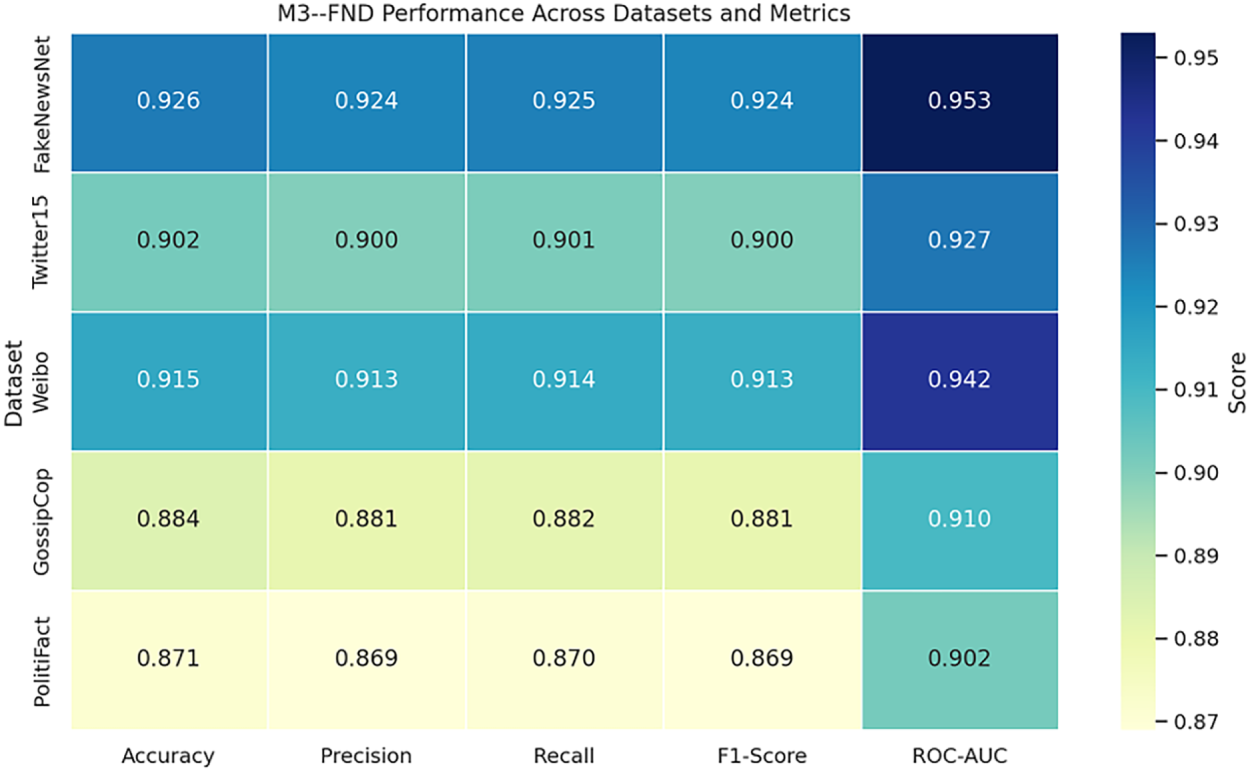Select the FakeNewsNet y-axis label
Image resolution: width=1250 pixels, height=771 pixels.
pyautogui.click(x=44, y=103)
